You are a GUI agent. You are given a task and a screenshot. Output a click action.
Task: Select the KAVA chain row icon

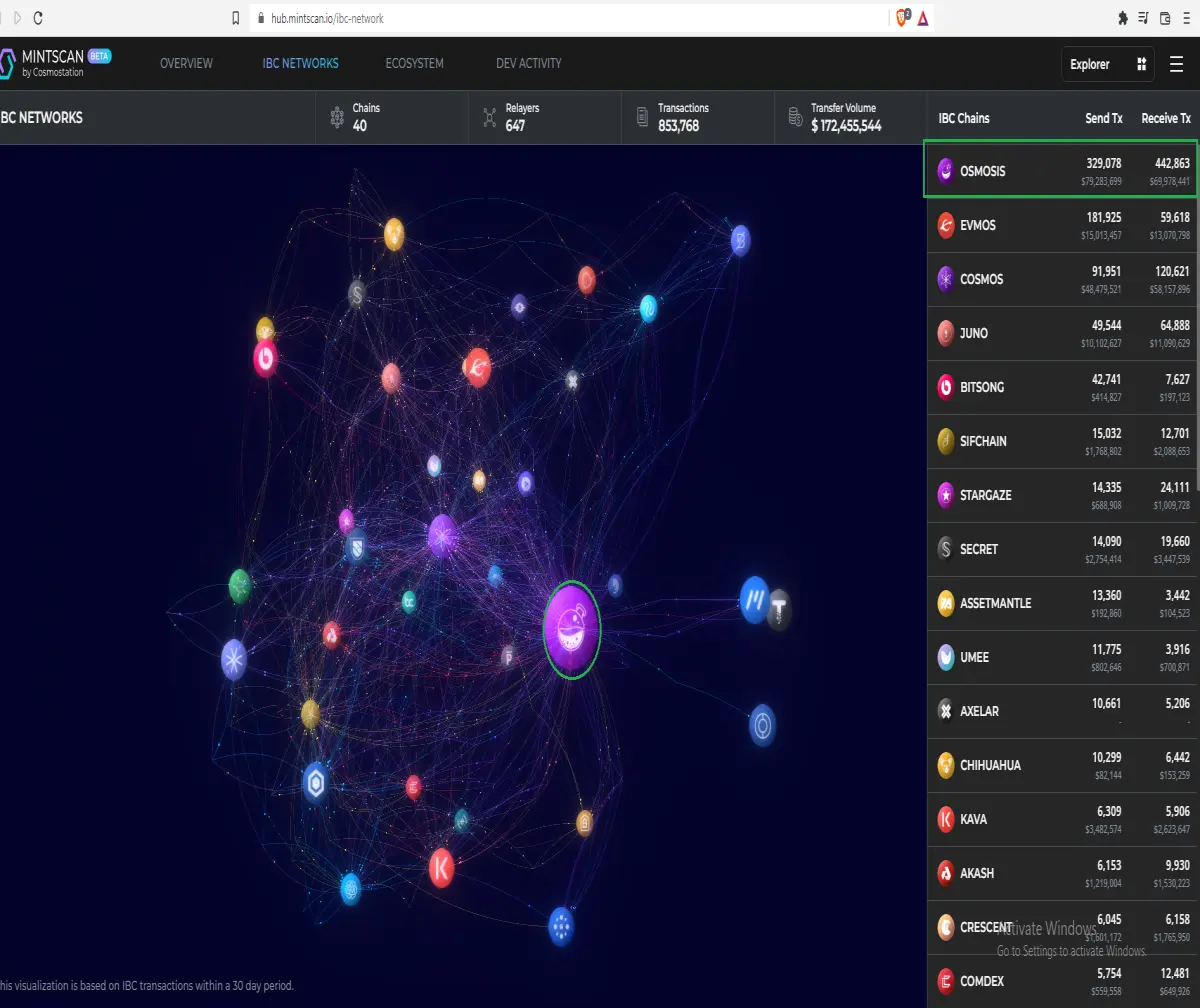pyautogui.click(x=945, y=819)
